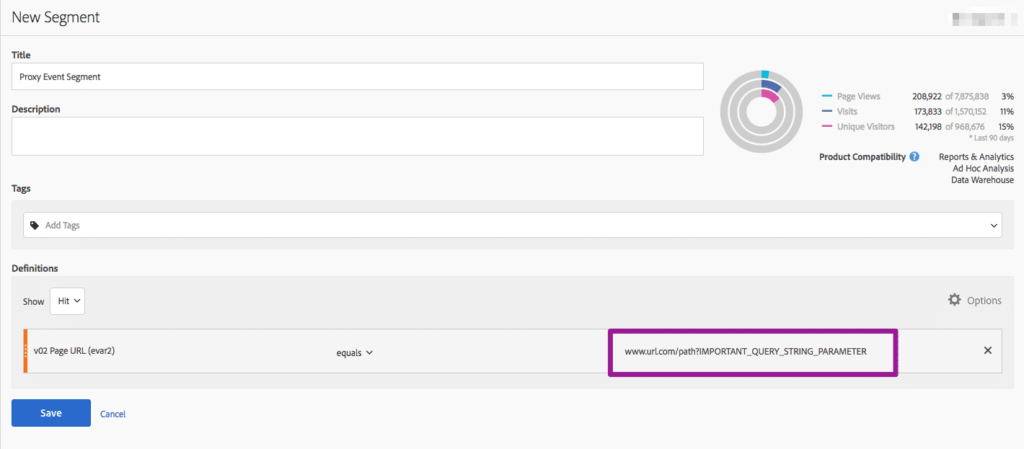
Task: Click the Product Compatibility help icon
Action: click(914, 157)
